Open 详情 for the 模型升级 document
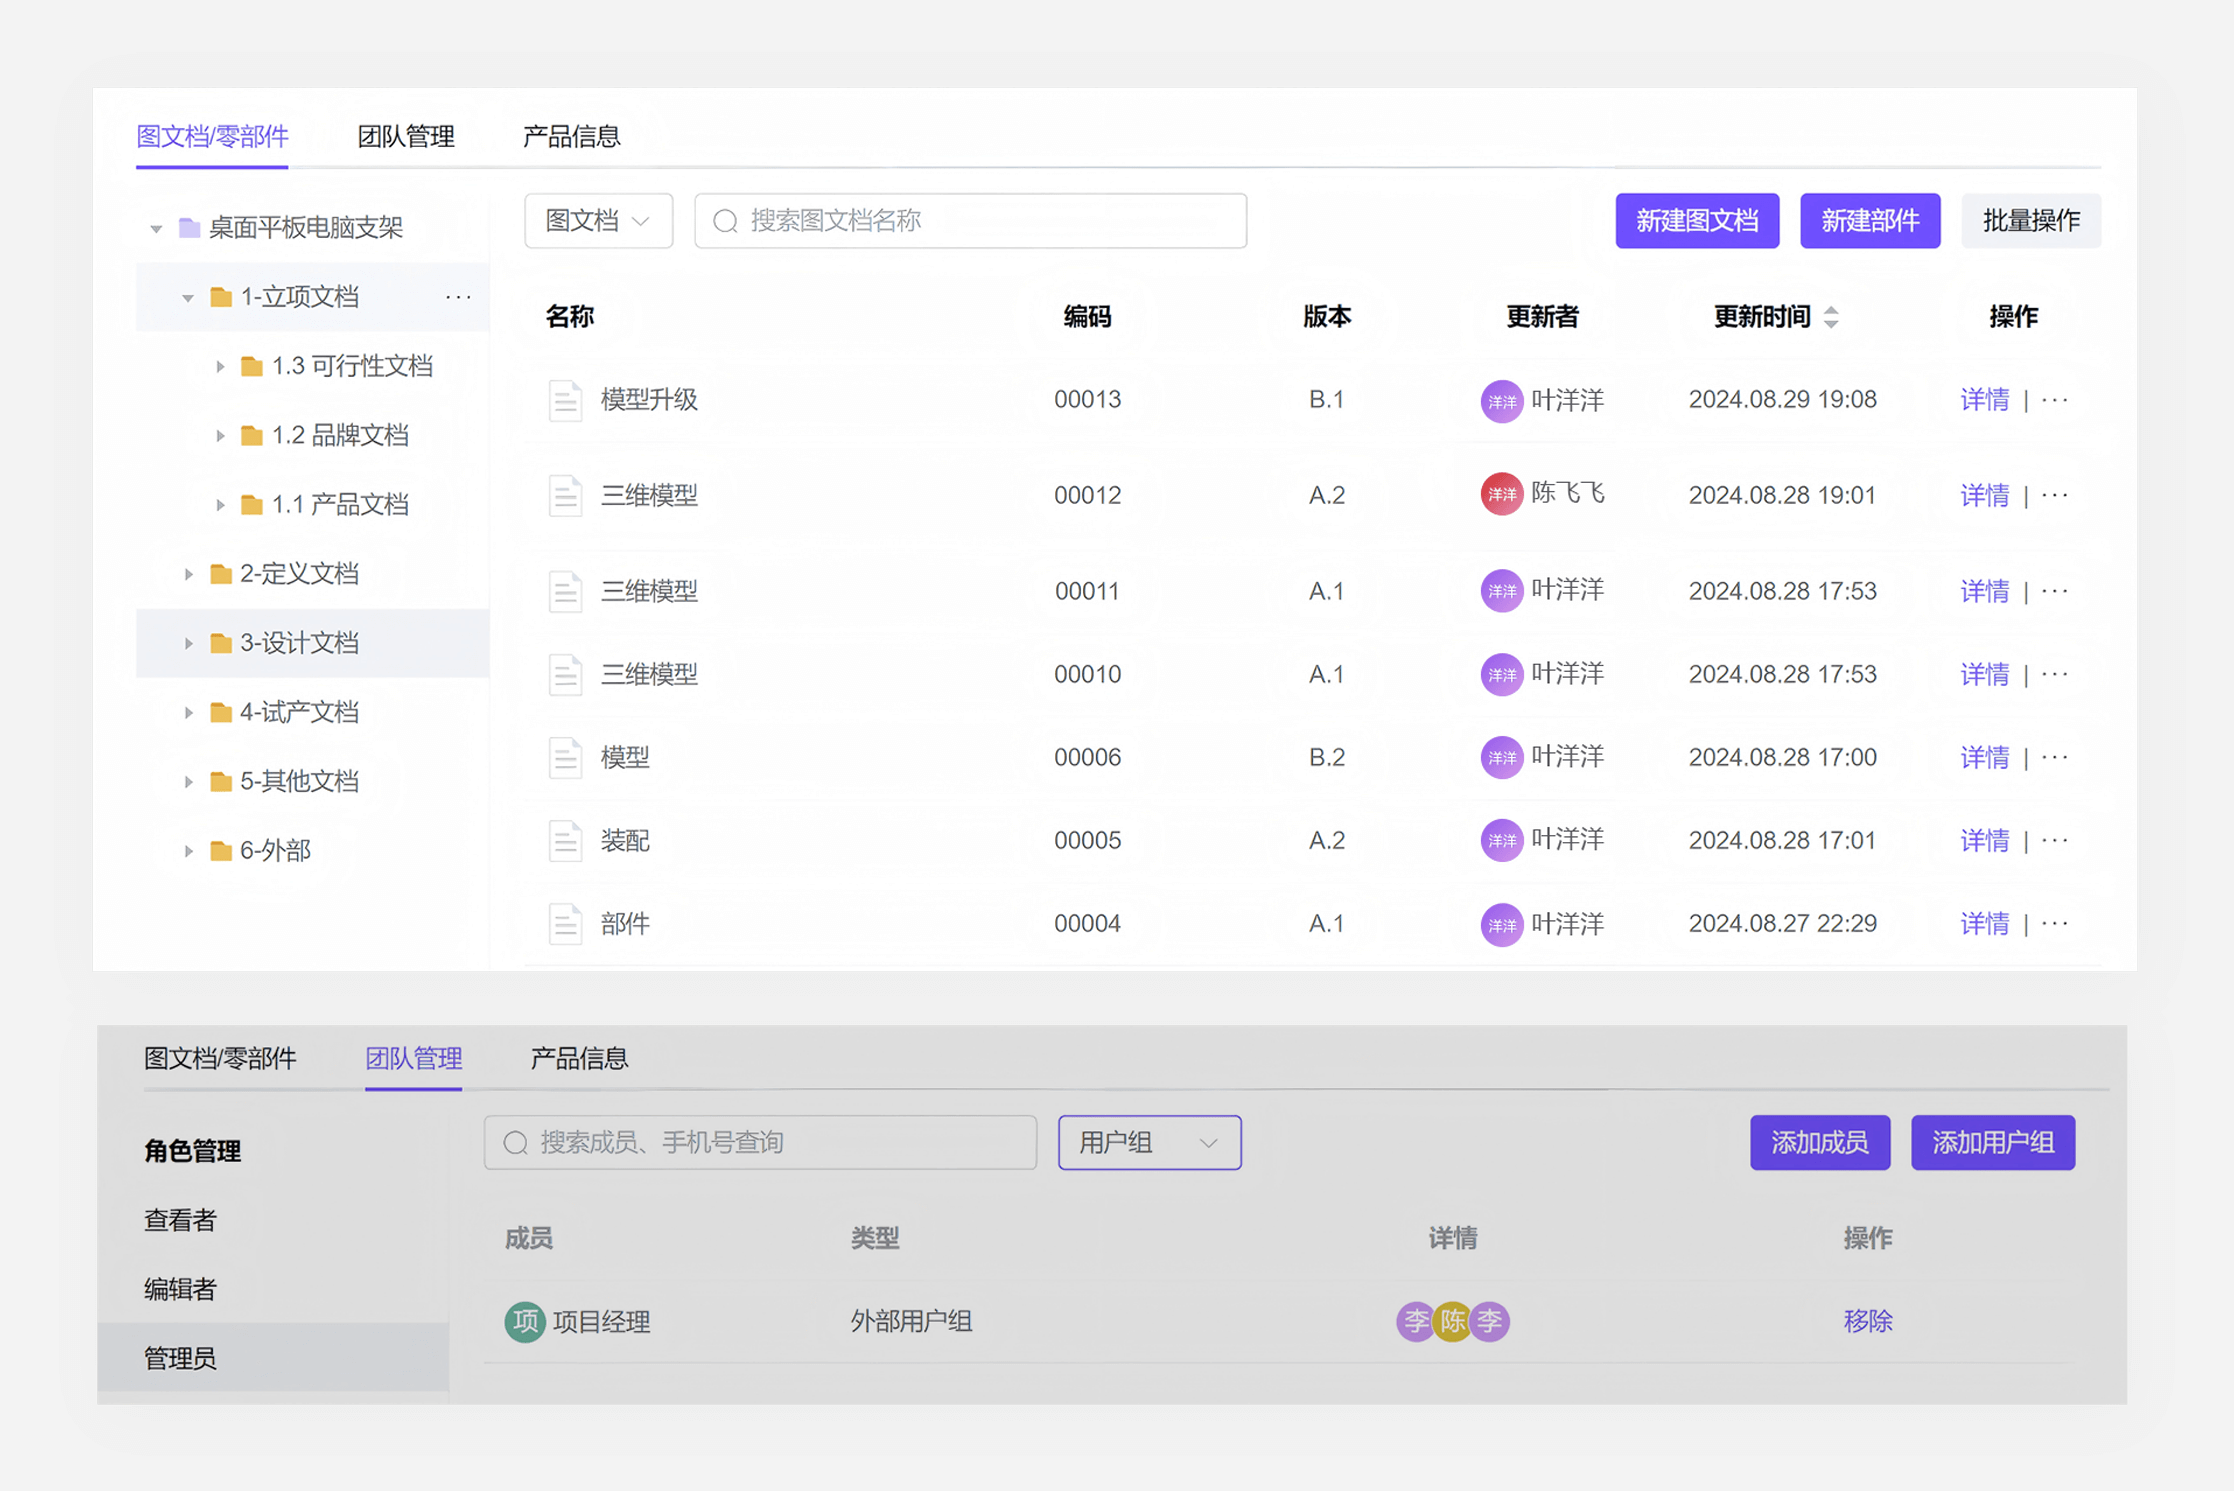The height and width of the screenshot is (1491, 2234). tap(1983, 400)
